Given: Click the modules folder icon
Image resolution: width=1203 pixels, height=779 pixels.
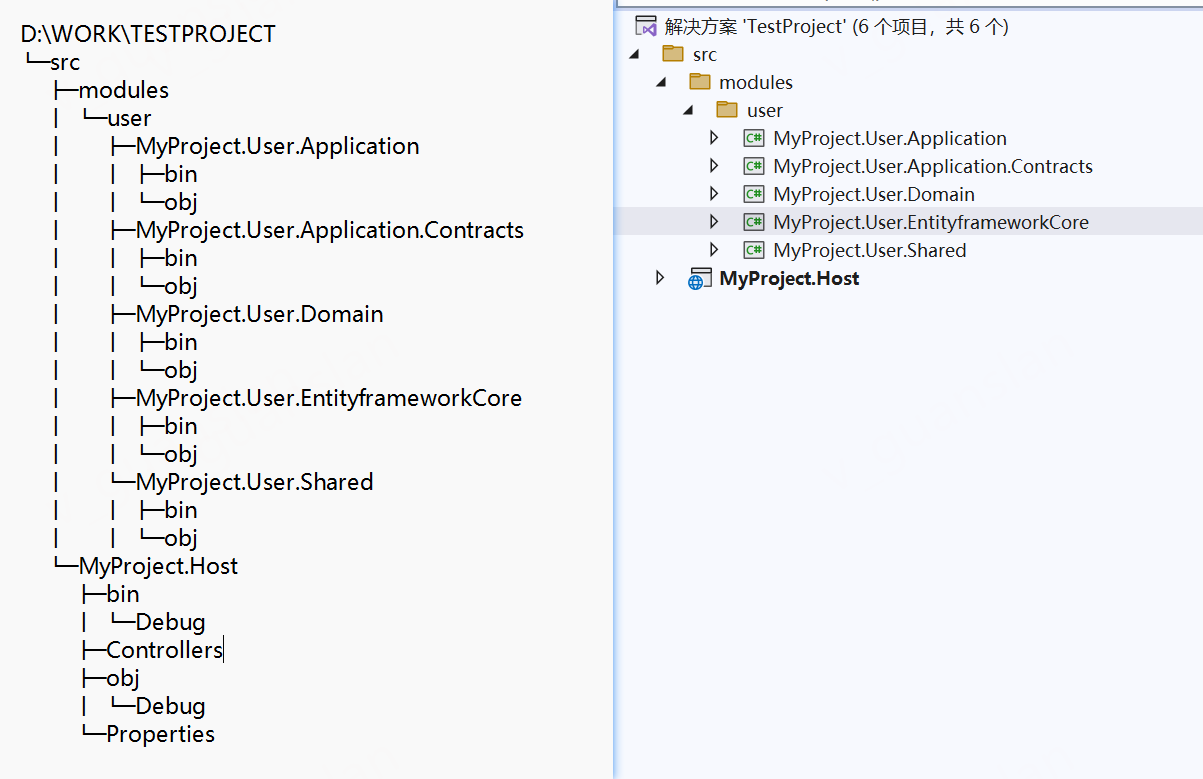Looking at the screenshot, I should 700,82.
